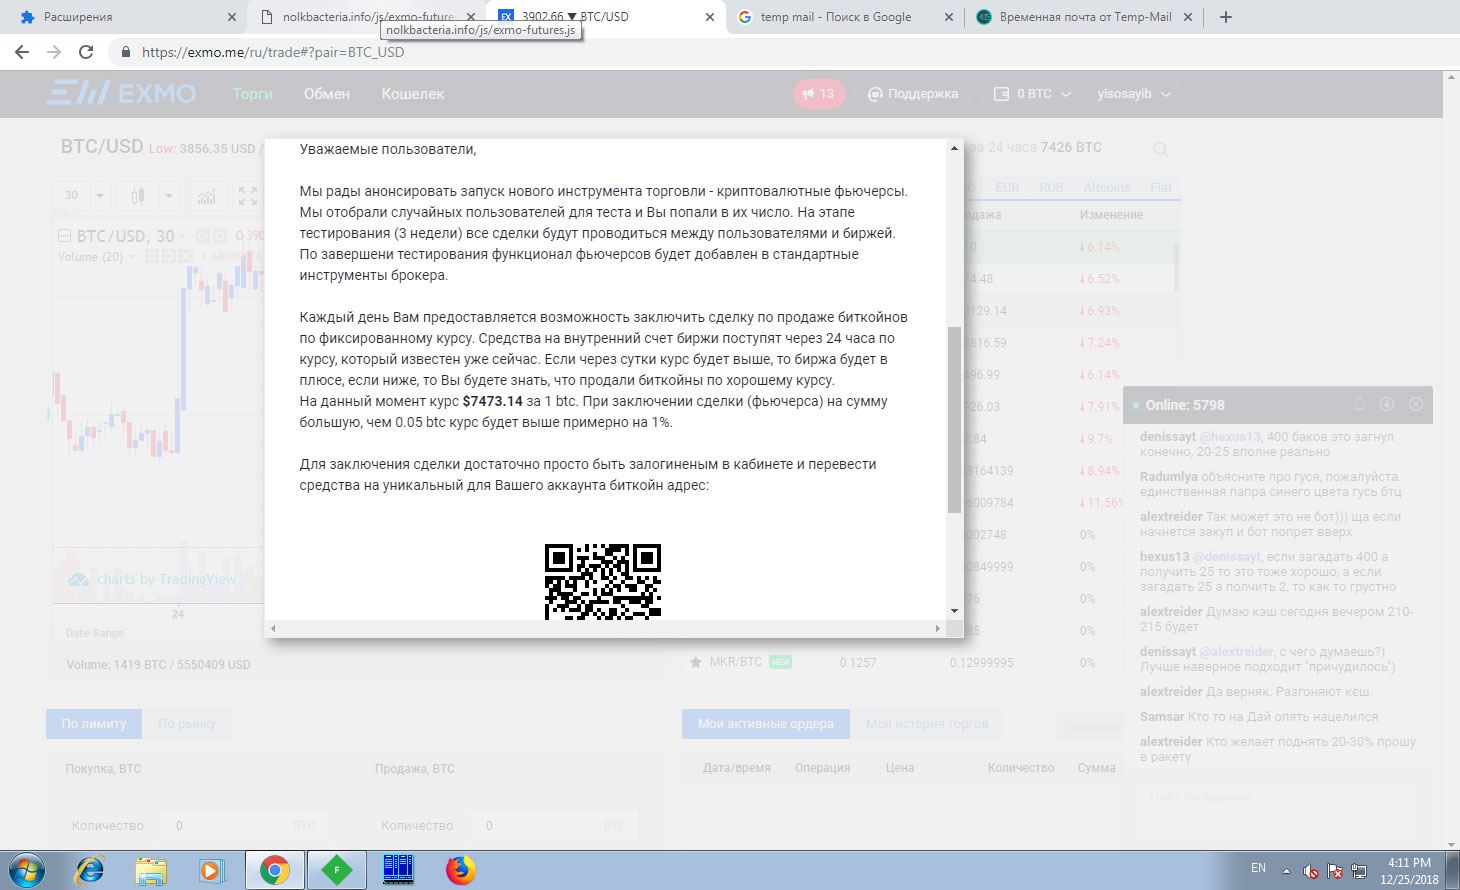The height and width of the screenshot is (890, 1460).
Task: Select the По рынку order tab
Action: tap(186, 724)
